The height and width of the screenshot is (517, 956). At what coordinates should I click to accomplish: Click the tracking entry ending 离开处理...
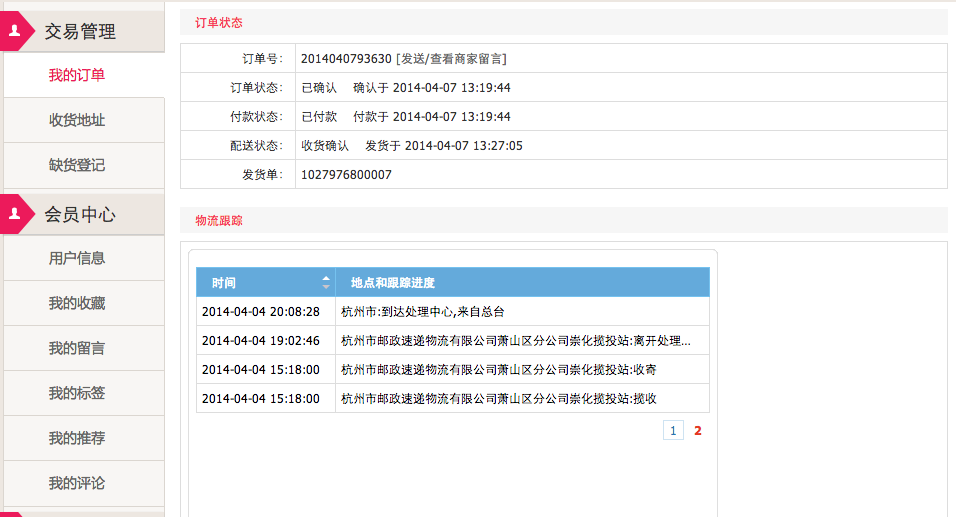(x=516, y=341)
